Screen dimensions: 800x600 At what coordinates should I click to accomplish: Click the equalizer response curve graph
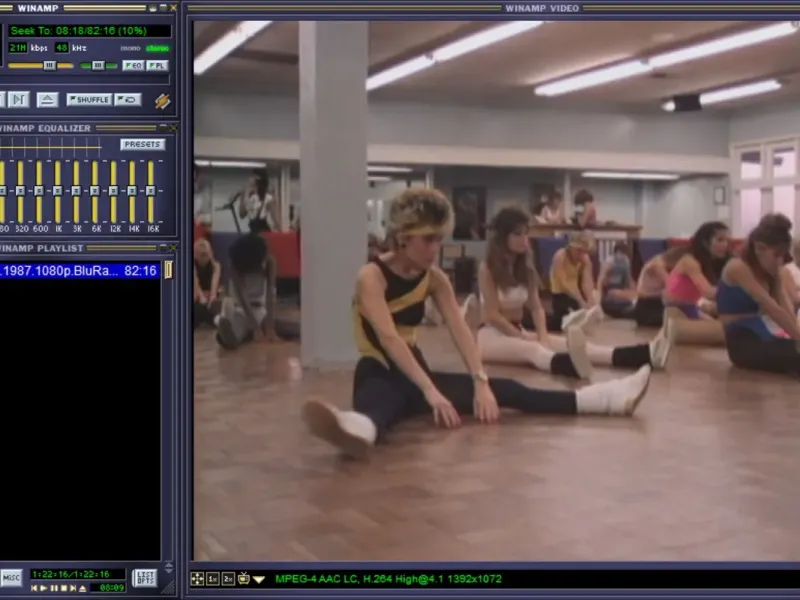pos(51,148)
